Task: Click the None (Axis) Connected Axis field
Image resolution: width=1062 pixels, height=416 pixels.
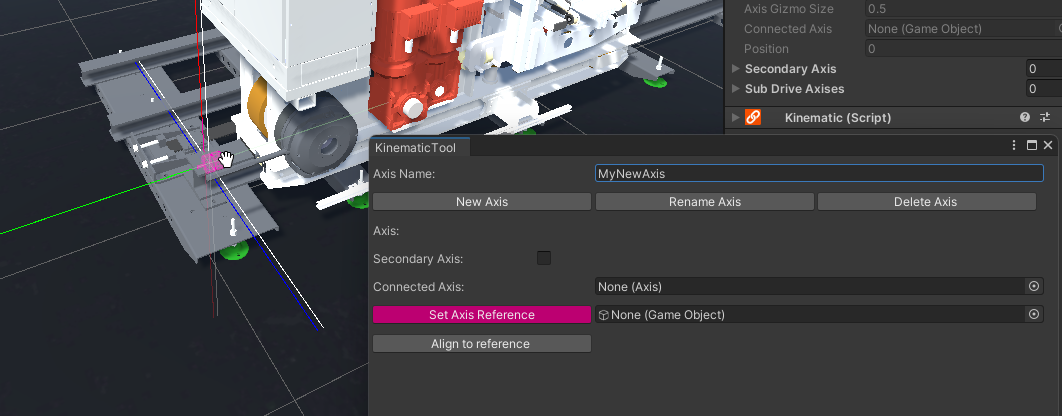Action: coord(808,287)
